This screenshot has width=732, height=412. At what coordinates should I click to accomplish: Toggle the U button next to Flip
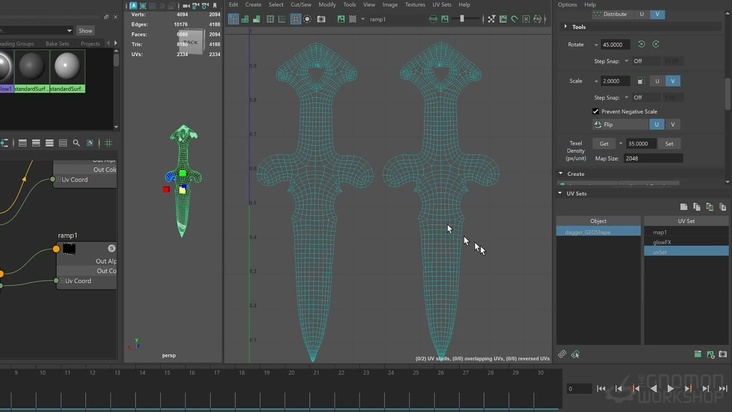coord(656,125)
